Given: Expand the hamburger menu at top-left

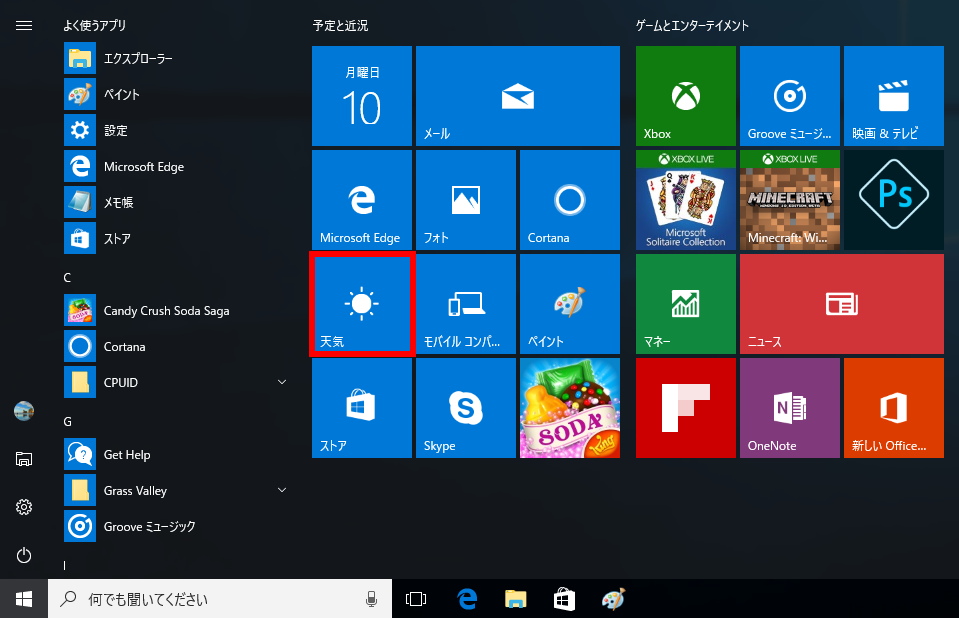Looking at the screenshot, I should pos(24,26).
